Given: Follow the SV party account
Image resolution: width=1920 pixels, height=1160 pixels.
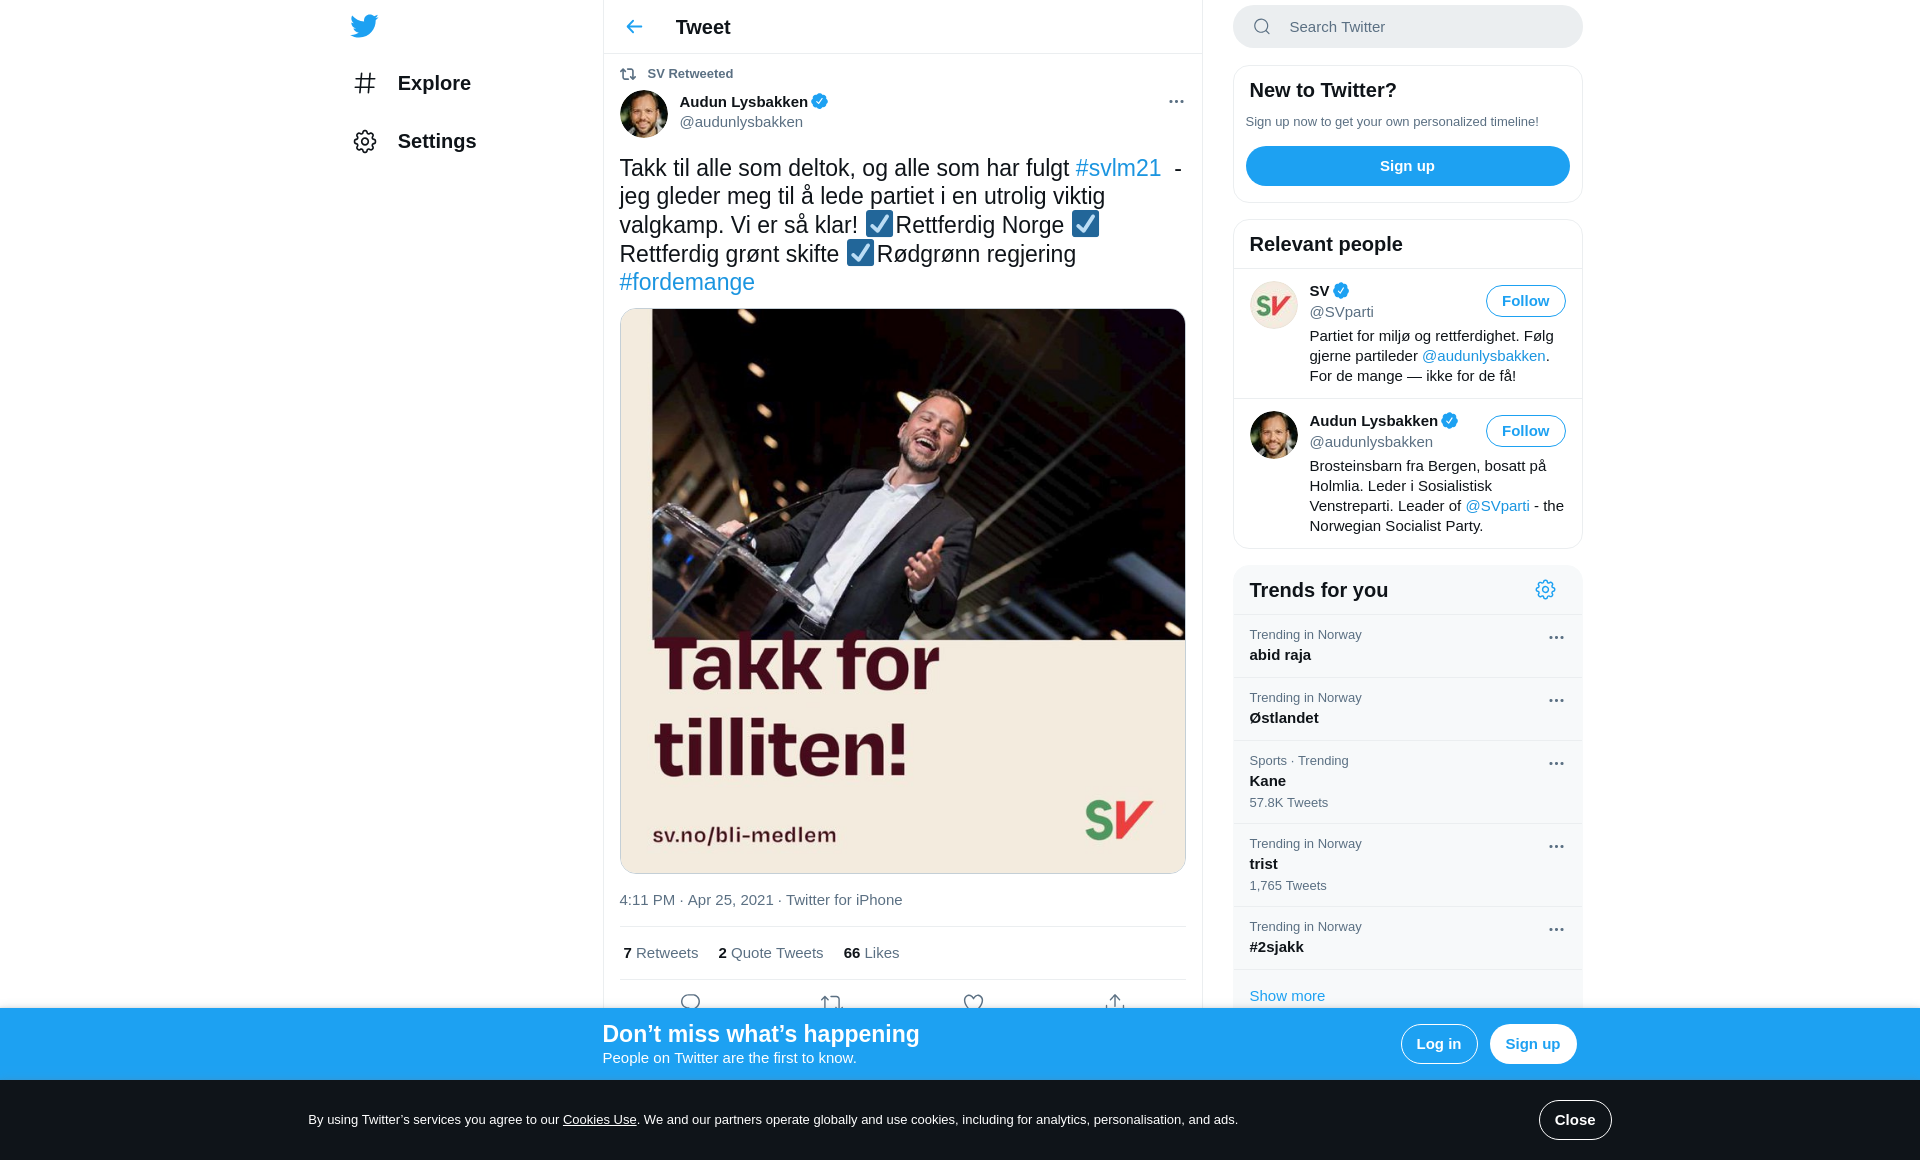Looking at the screenshot, I should 1525,301.
